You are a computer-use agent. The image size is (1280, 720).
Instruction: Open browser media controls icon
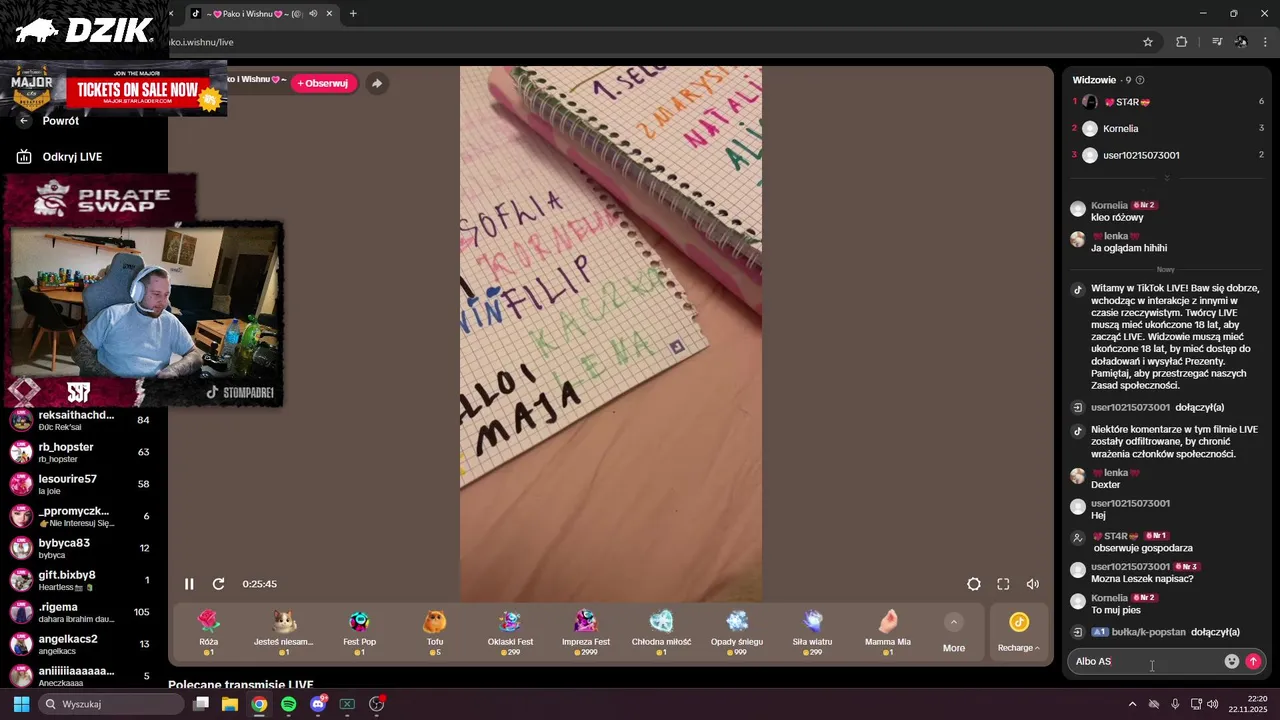[1217, 42]
